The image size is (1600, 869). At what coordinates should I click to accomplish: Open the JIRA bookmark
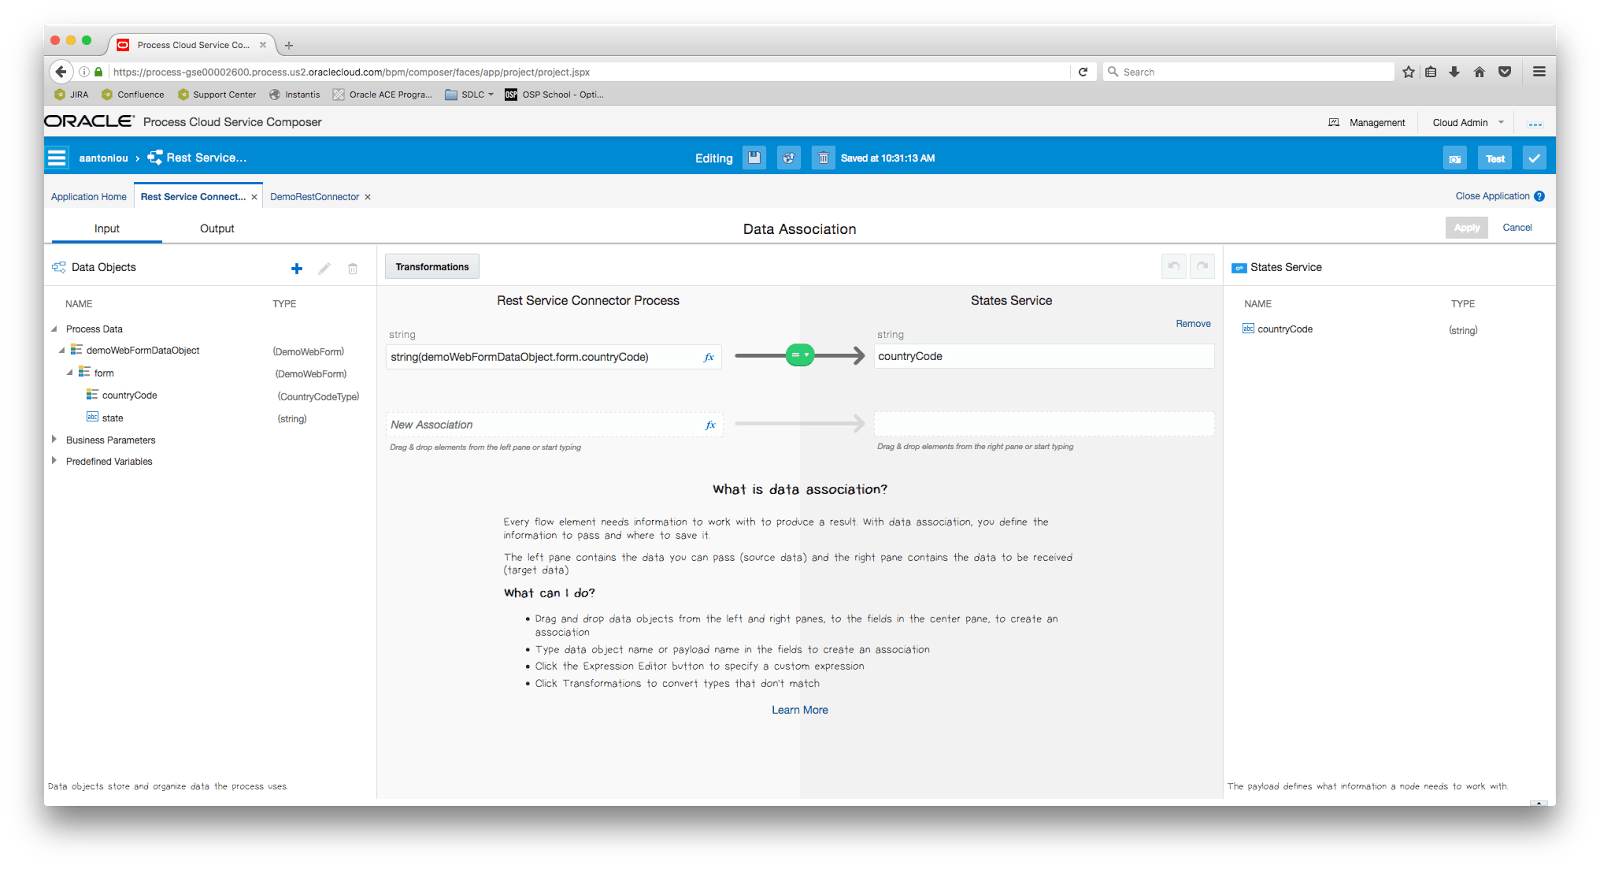[72, 95]
